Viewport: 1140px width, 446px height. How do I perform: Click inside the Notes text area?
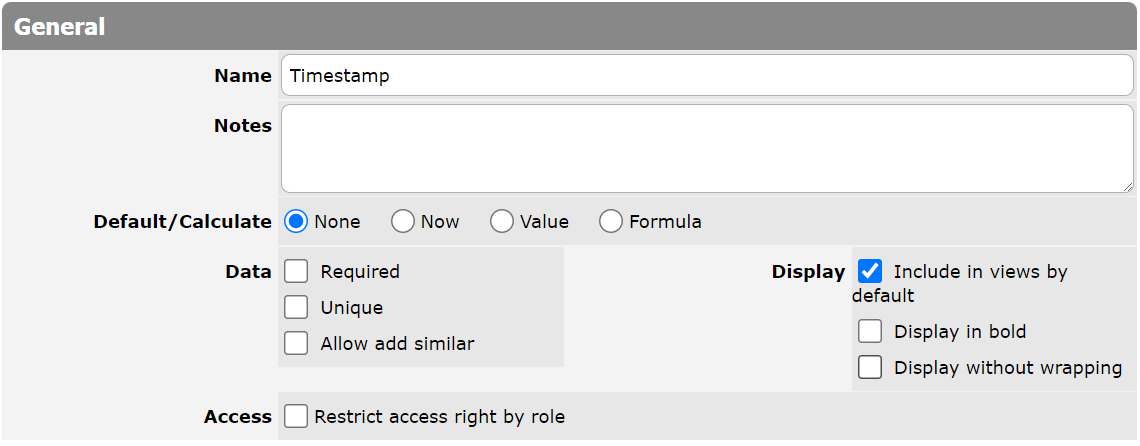pos(707,148)
